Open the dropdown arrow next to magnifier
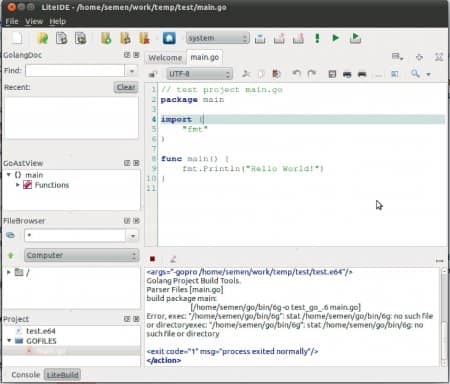 [x=428, y=74]
